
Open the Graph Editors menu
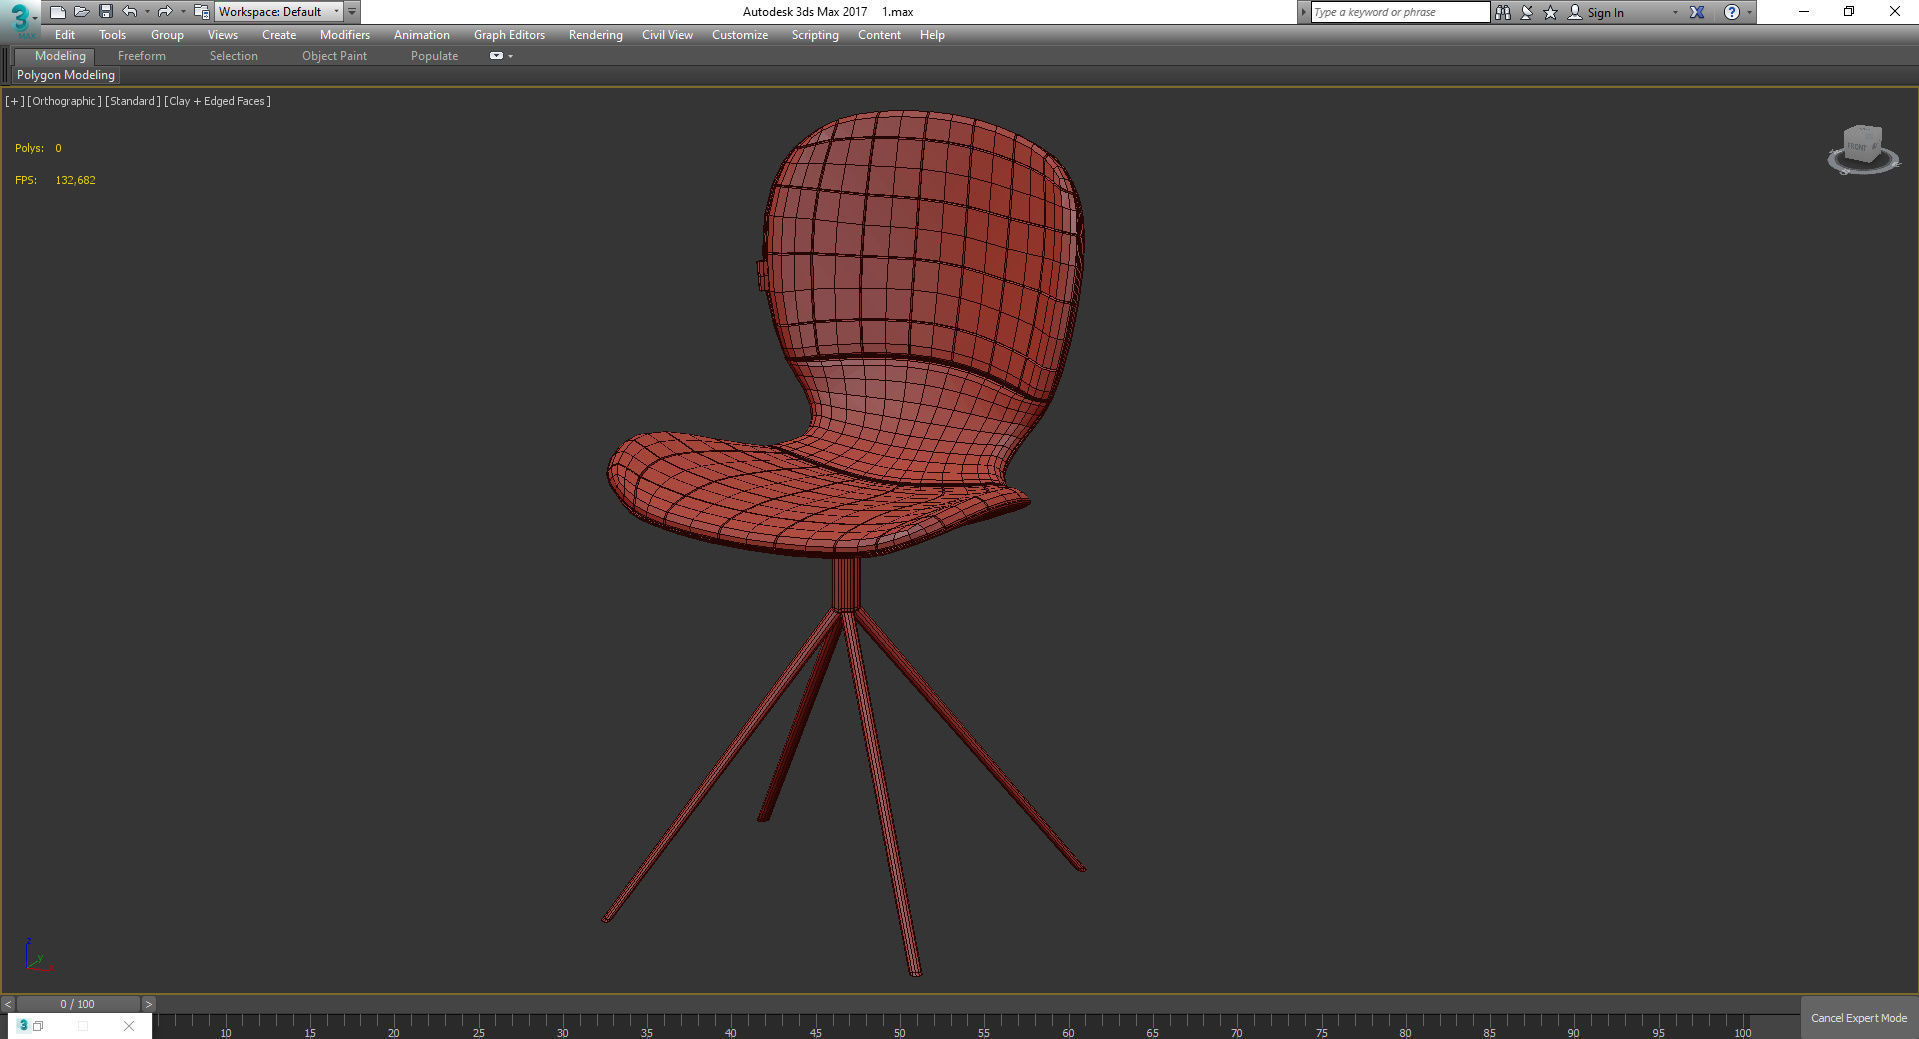[x=509, y=35]
